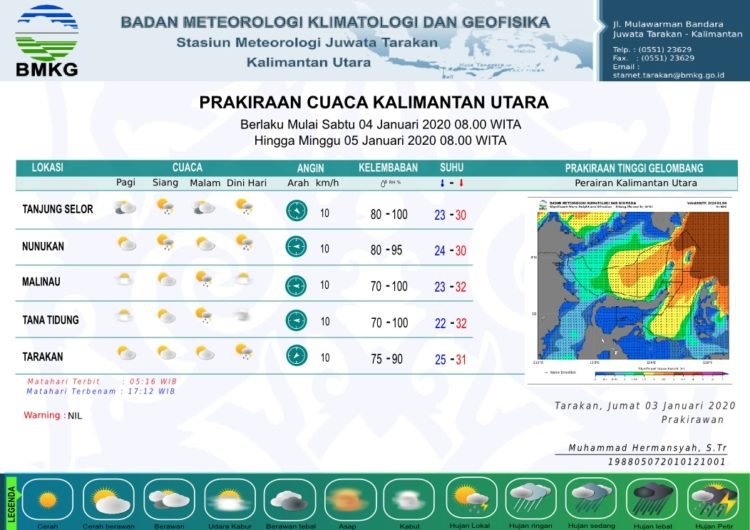
Task: Click Nunukan Siang weather icon
Action: point(165,242)
